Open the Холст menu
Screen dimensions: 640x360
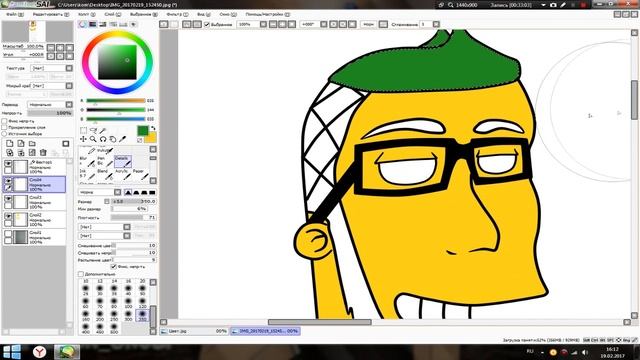pos(86,14)
